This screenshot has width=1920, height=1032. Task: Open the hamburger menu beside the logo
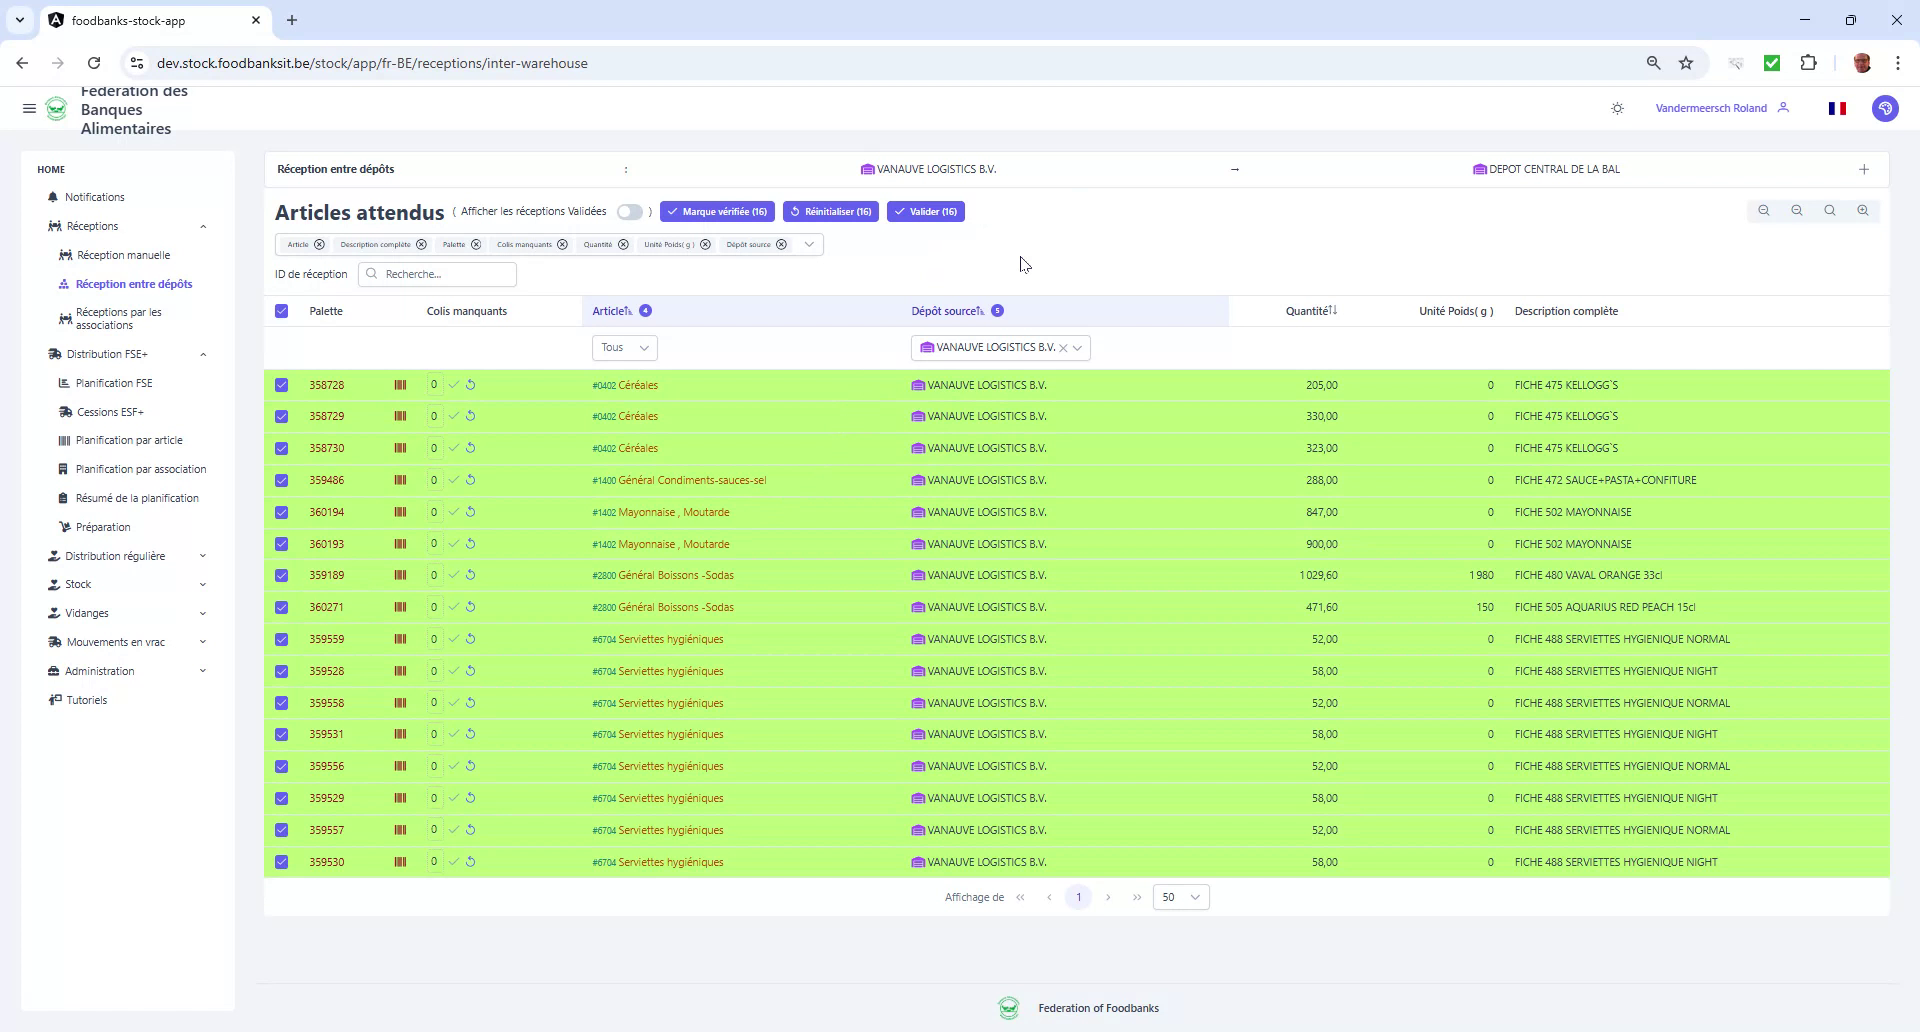29,108
